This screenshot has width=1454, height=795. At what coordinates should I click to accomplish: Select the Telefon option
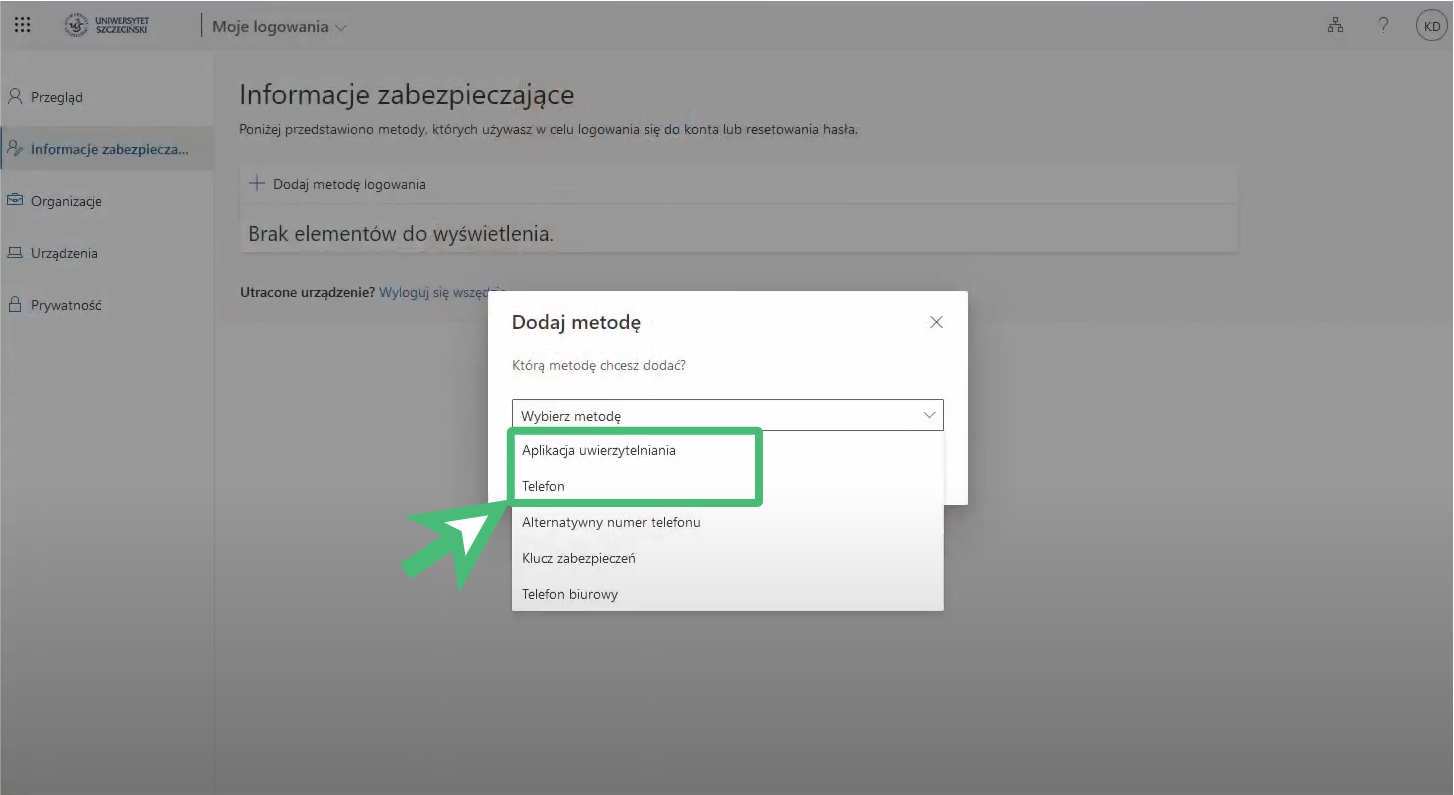tap(543, 486)
